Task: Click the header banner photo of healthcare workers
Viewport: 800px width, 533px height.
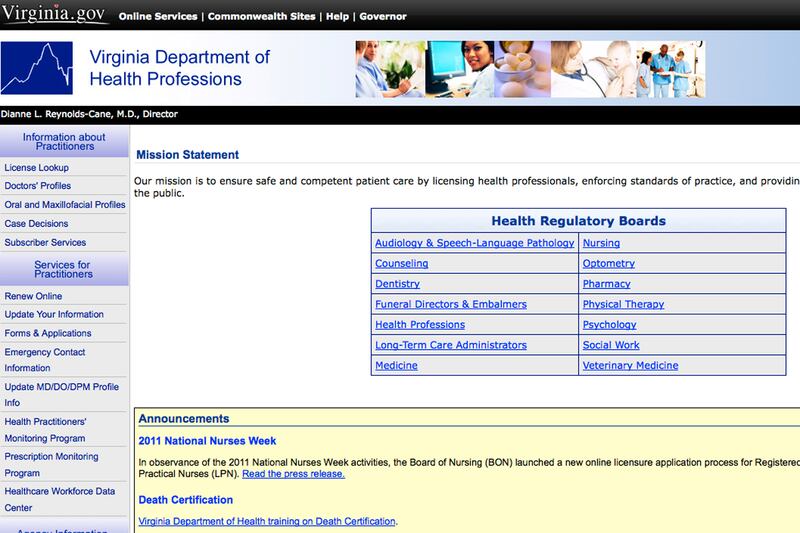Action: pos(530,69)
